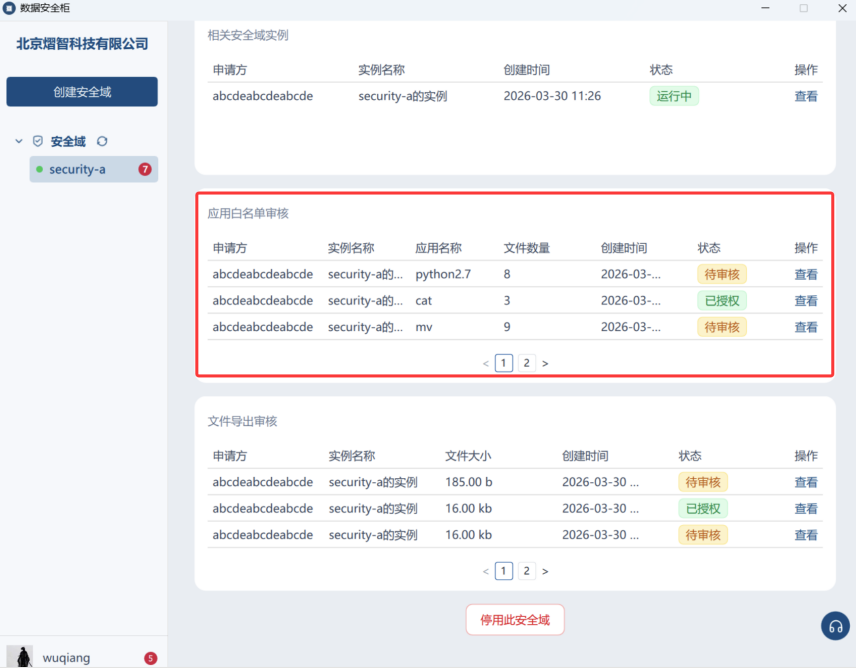Click the 应用名称 column header
This screenshot has height=668, width=856.
438,248
